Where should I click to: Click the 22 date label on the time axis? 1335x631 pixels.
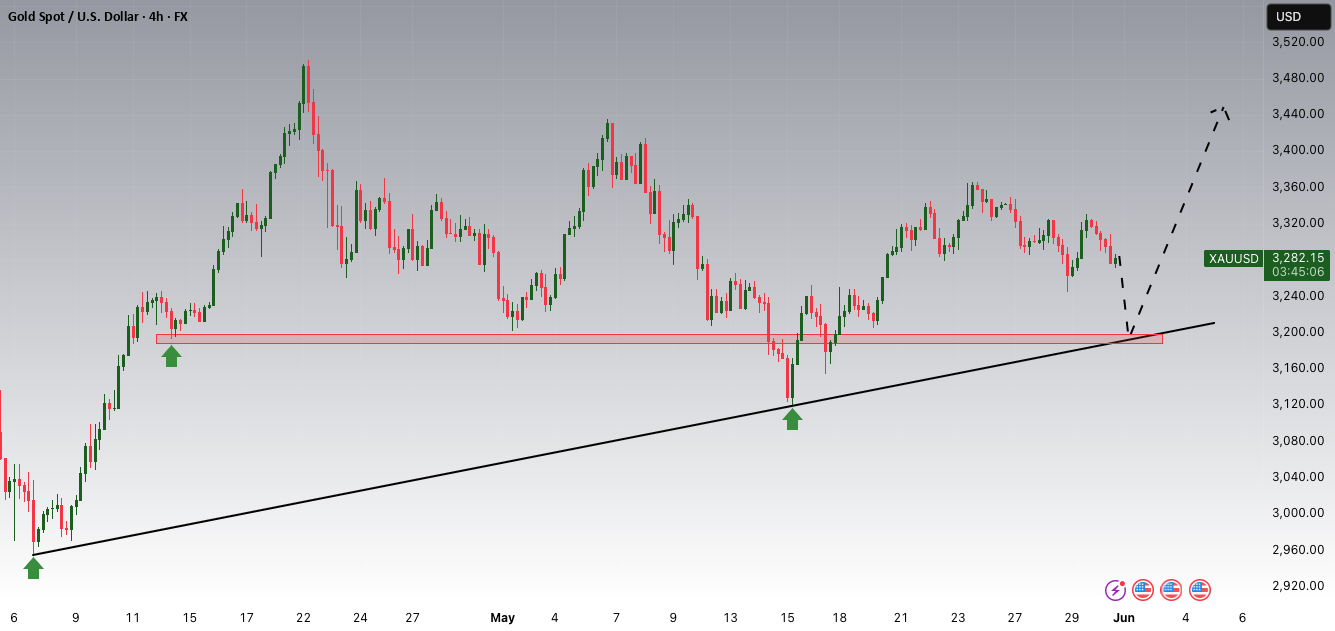coord(304,618)
